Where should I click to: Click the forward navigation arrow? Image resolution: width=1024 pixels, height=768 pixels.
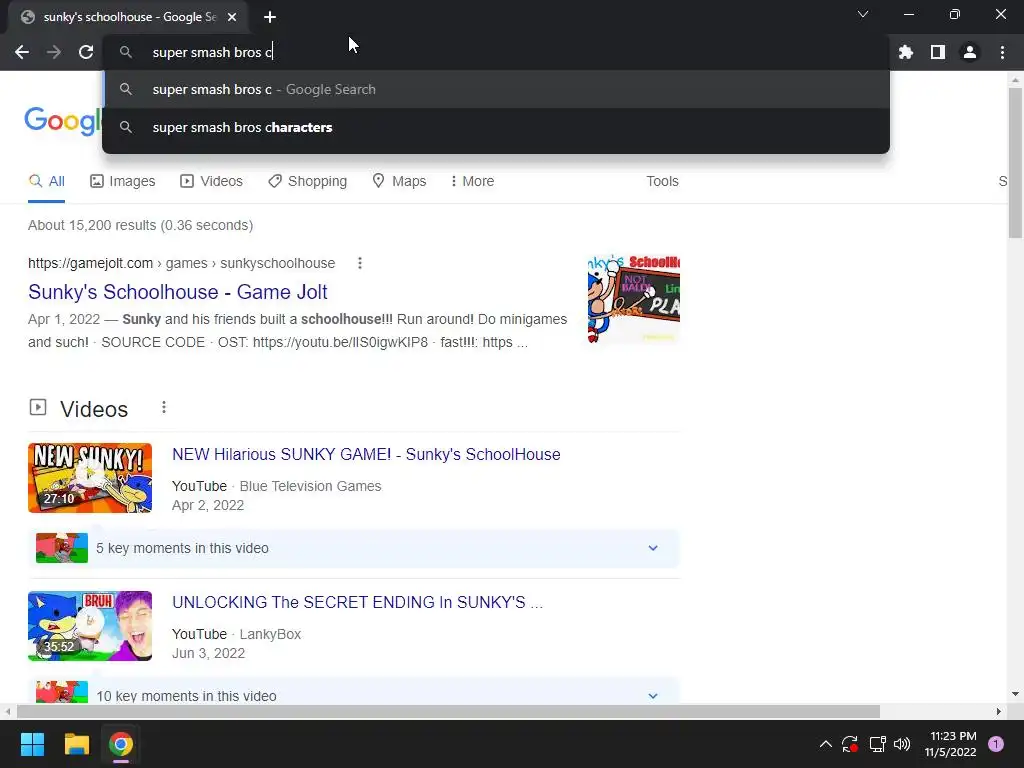[54, 52]
